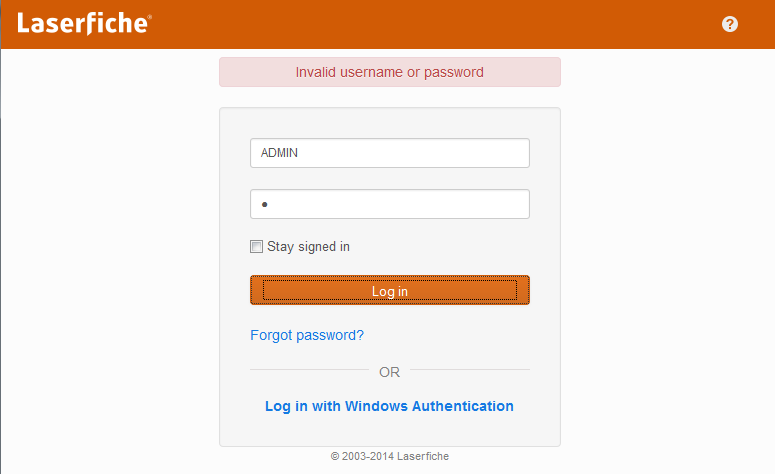Image resolution: width=775 pixels, height=474 pixels.
Task: Click empty right side of username field
Action: pos(445,153)
